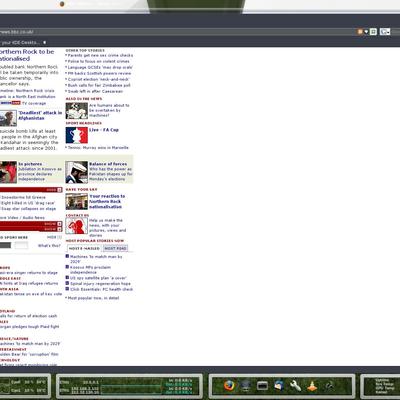
Task: Open 'Most popular now, in detail' link
Action: [x=93, y=298]
